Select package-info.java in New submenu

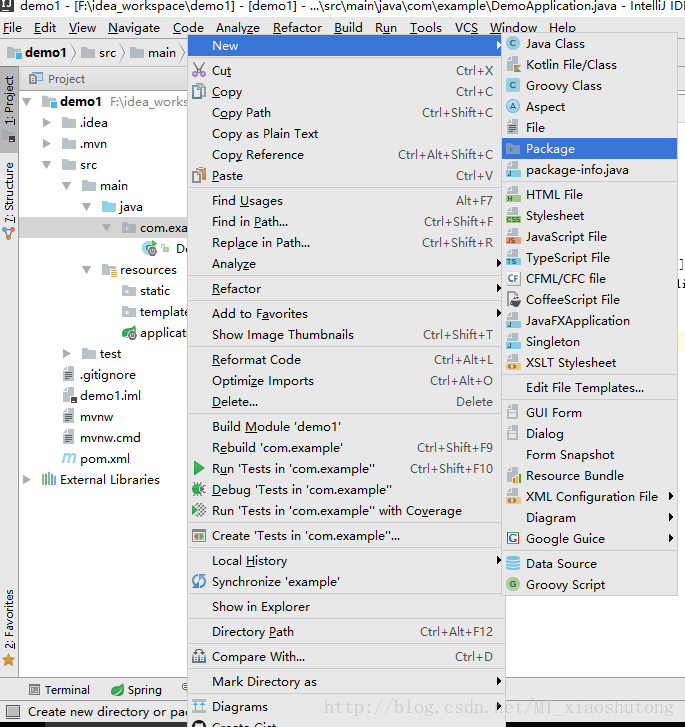[589, 170]
